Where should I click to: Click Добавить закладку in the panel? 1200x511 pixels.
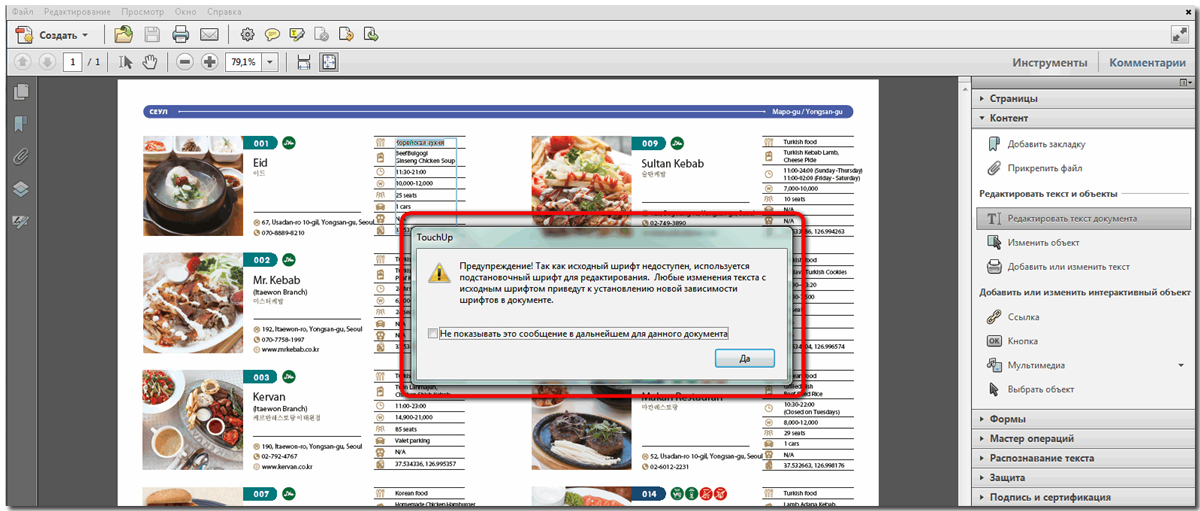pyautogui.click(x=1044, y=144)
